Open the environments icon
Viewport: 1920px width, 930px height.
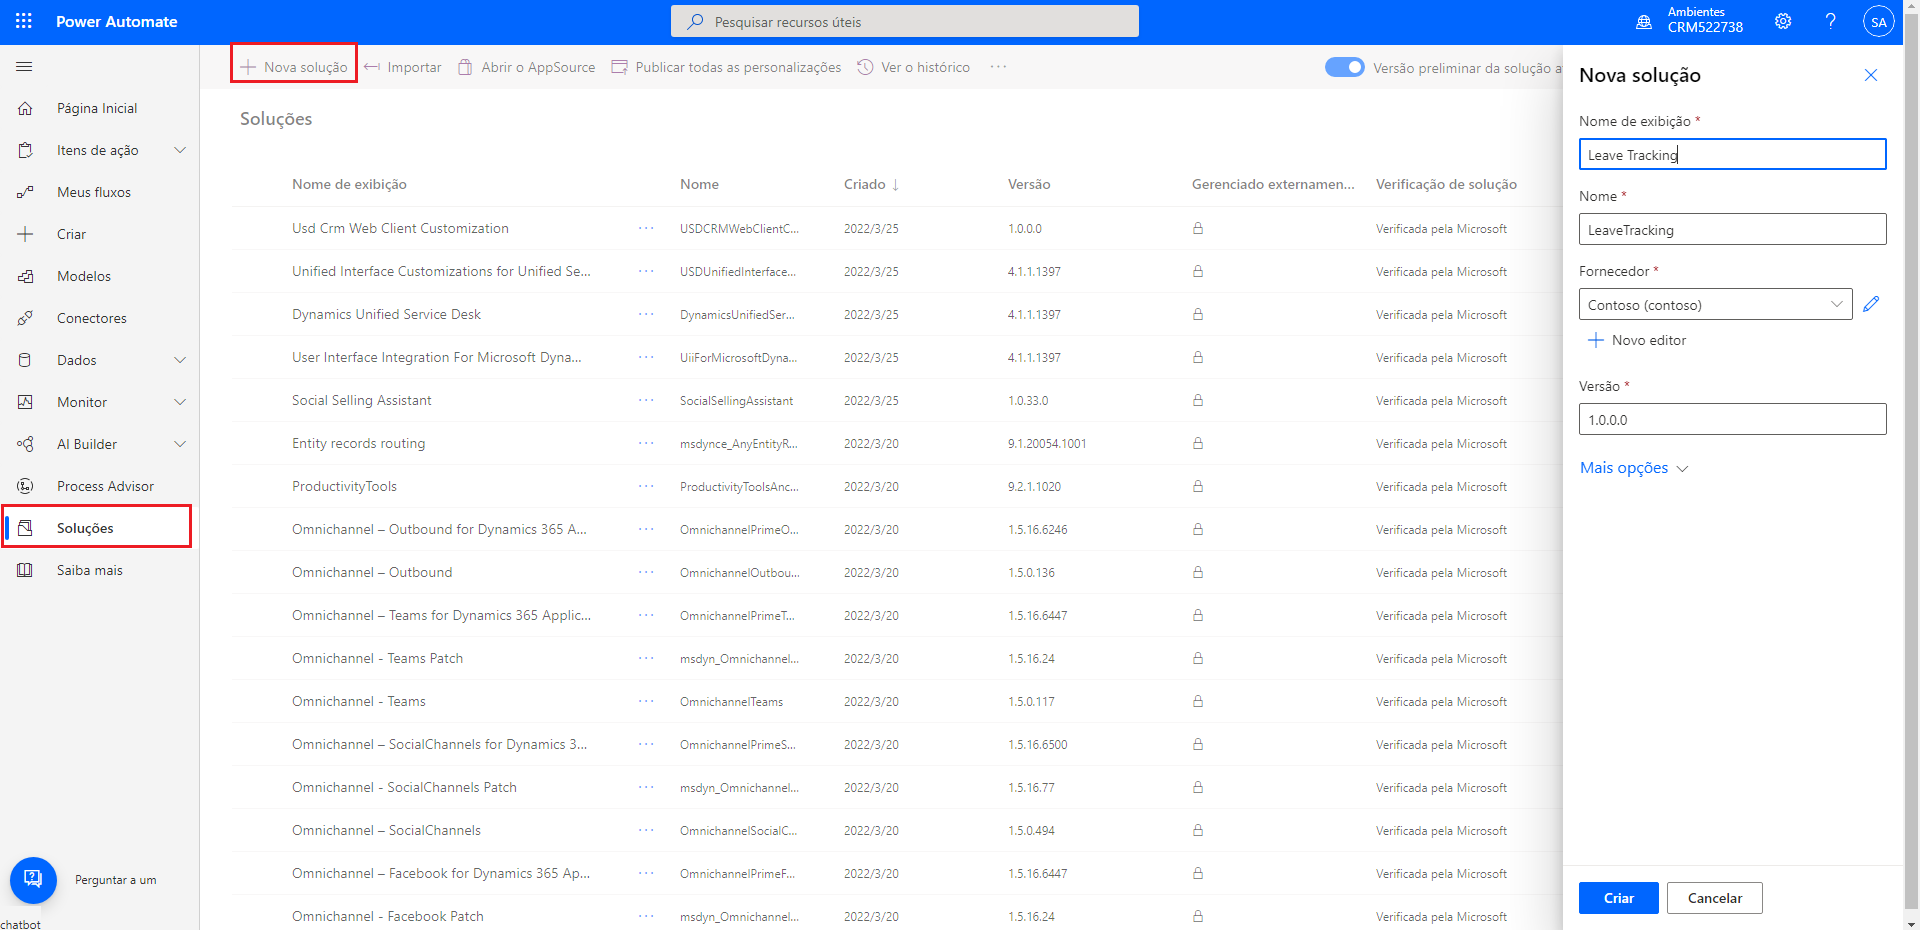[x=1643, y=21]
